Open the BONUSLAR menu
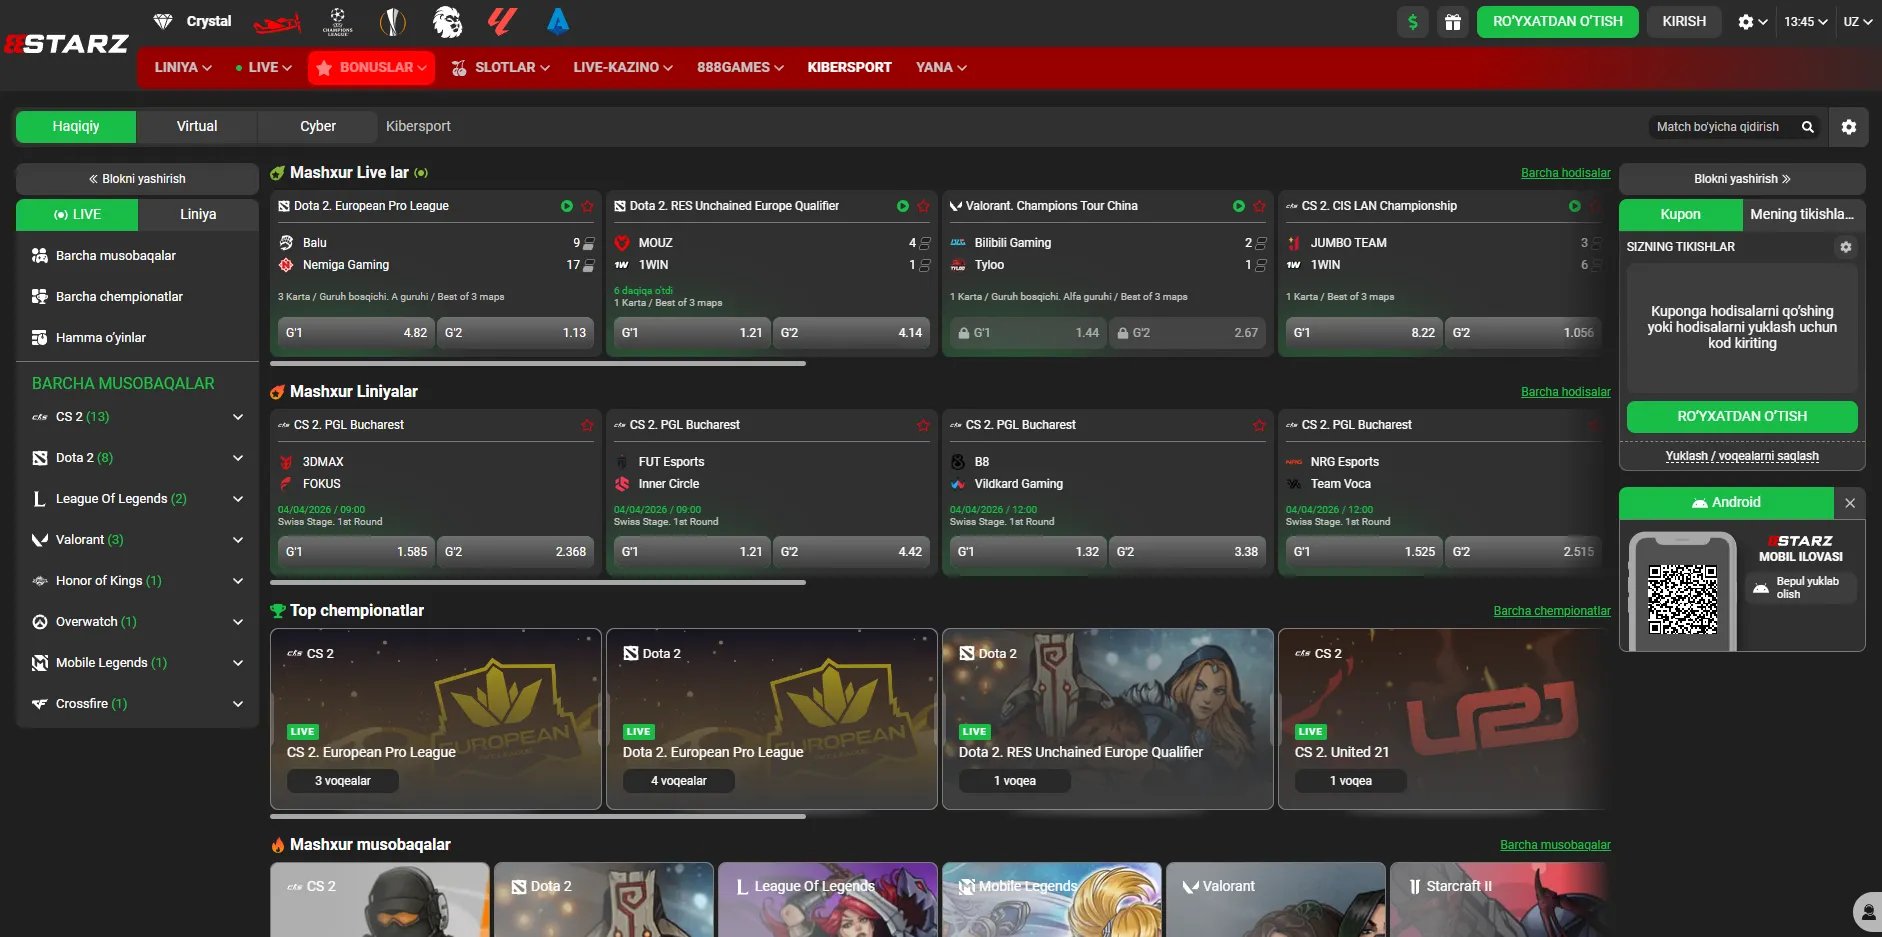This screenshot has height=937, width=1882. tap(372, 68)
